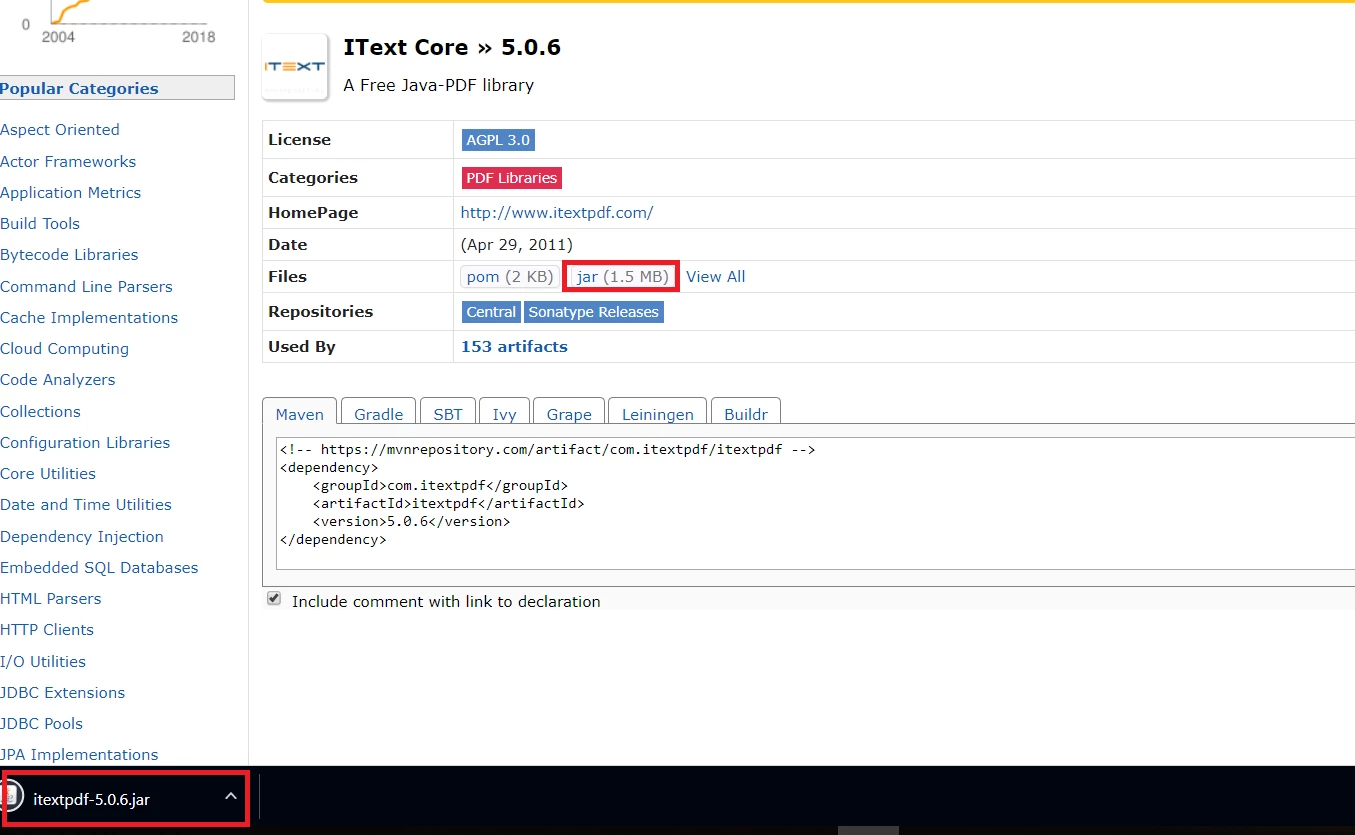This screenshot has width=1355, height=835.
Task: Open Bytecode Libraries category
Action: (x=69, y=255)
